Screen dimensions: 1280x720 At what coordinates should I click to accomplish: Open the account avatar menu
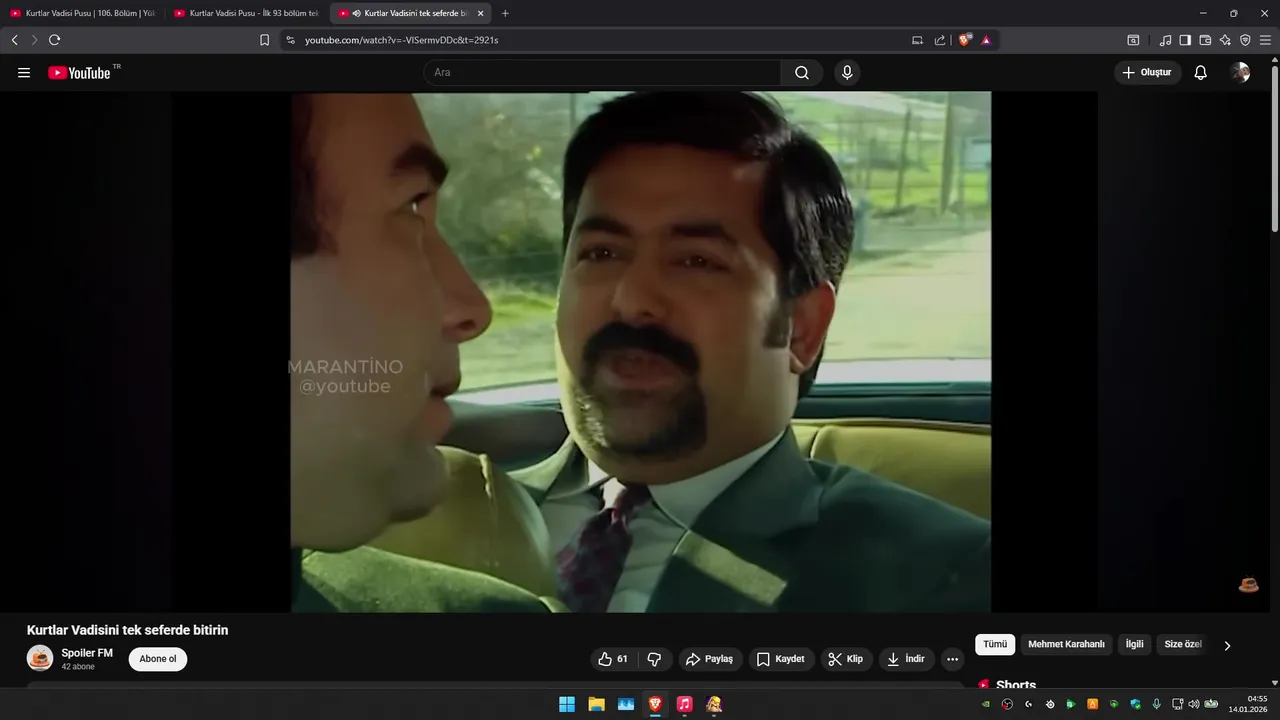tap(1241, 73)
